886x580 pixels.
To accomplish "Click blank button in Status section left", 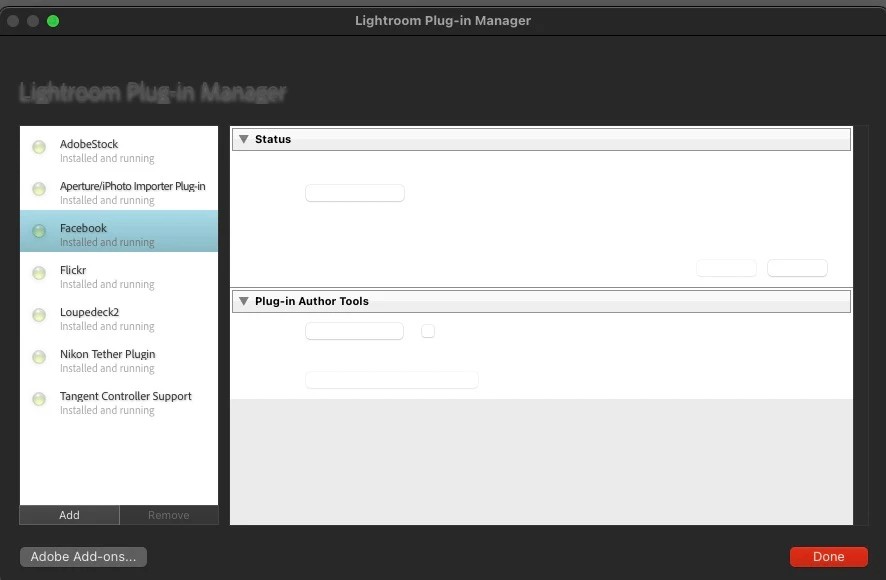I will pyautogui.click(x=355, y=193).
